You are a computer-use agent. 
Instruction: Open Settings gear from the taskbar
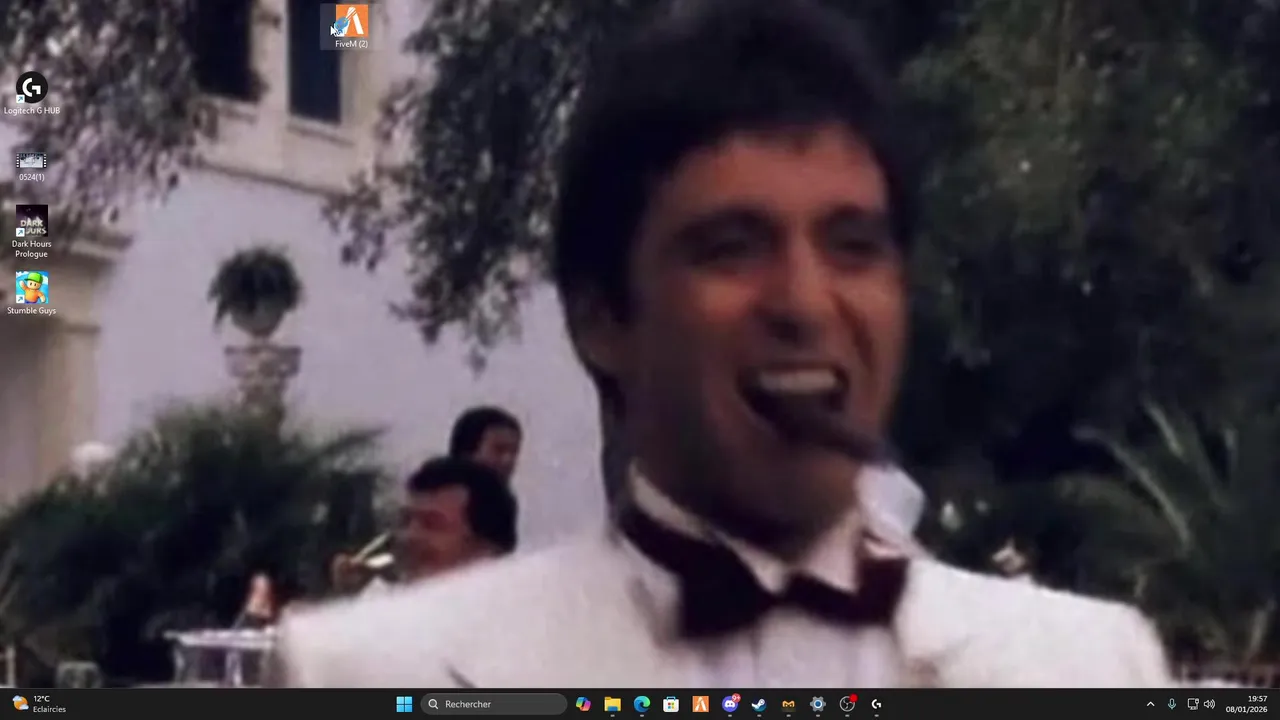point(818,704)
